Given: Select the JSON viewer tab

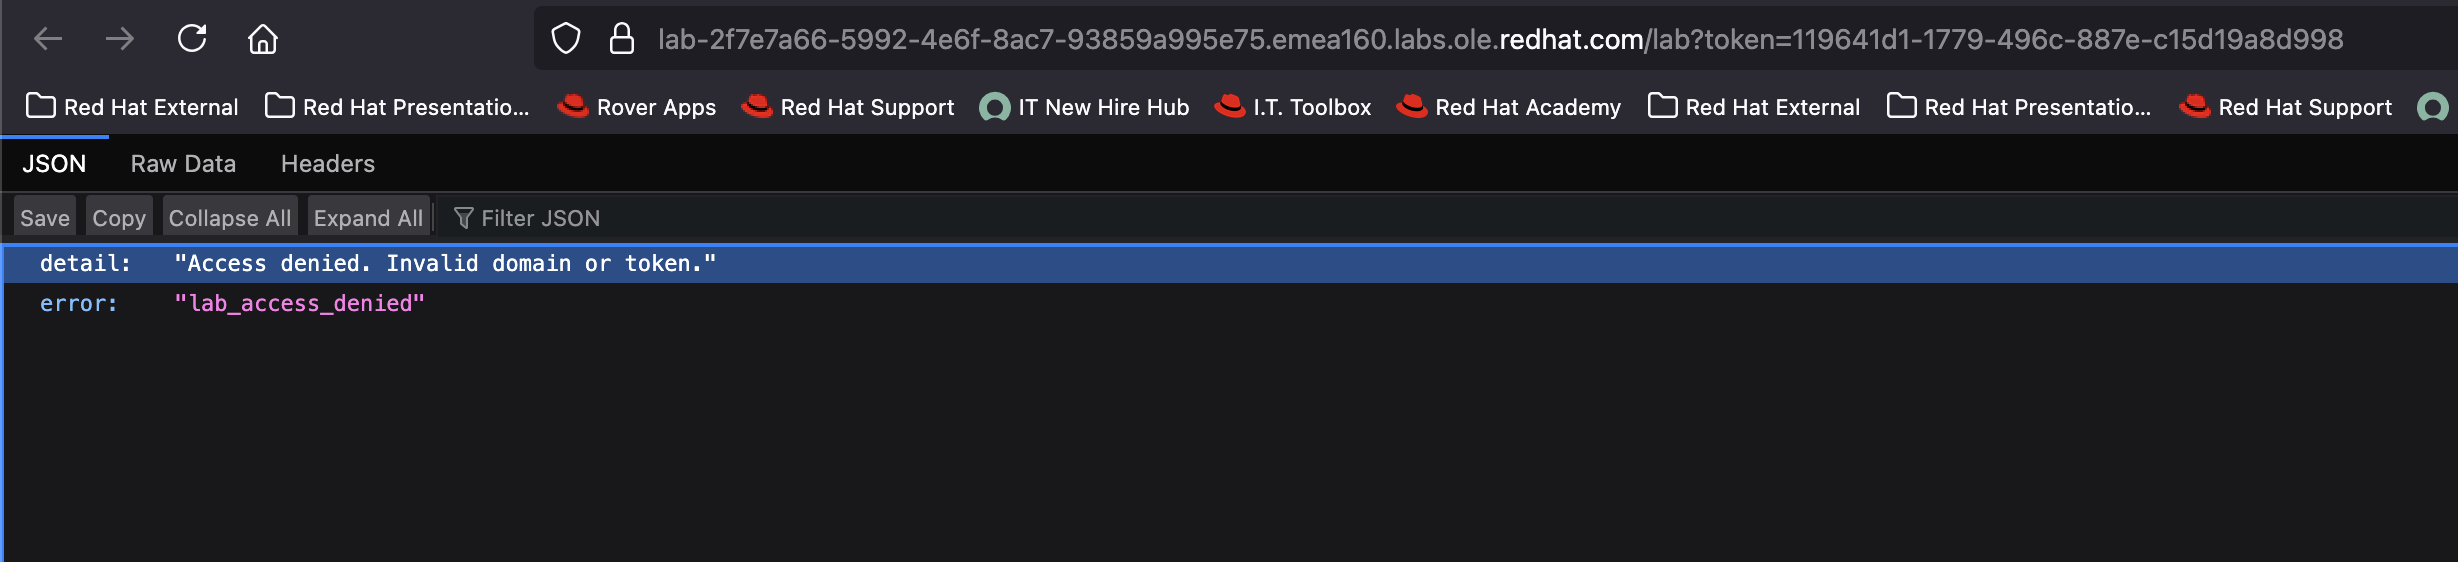Looking at the screenshot, I should point(54,164).
